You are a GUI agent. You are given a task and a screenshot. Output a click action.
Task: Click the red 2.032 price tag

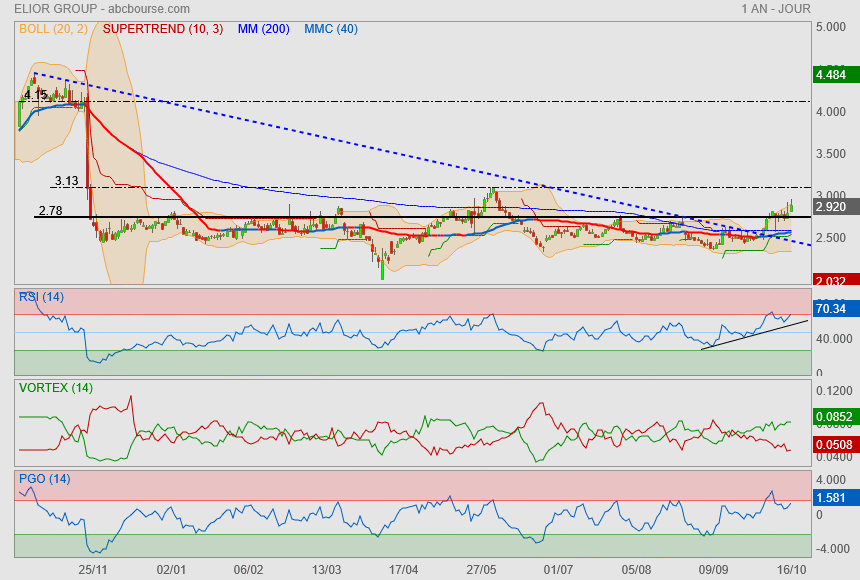pyautogui.click(x=831, y=281)
